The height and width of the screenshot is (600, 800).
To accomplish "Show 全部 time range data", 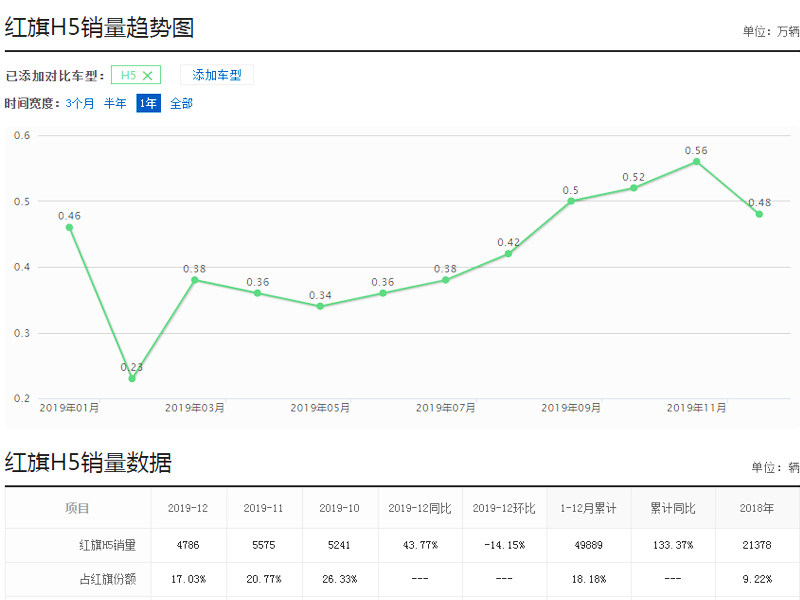I will 181,103.
